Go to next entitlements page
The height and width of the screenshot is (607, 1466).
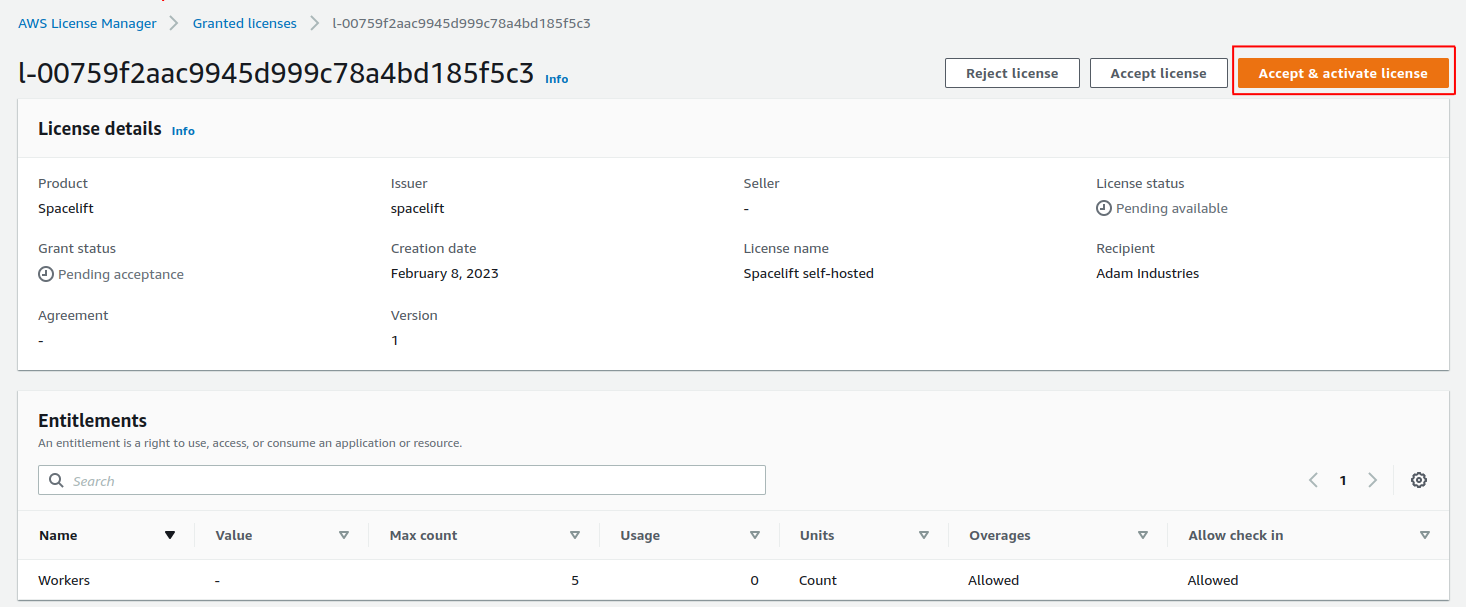click(1373, 480)
